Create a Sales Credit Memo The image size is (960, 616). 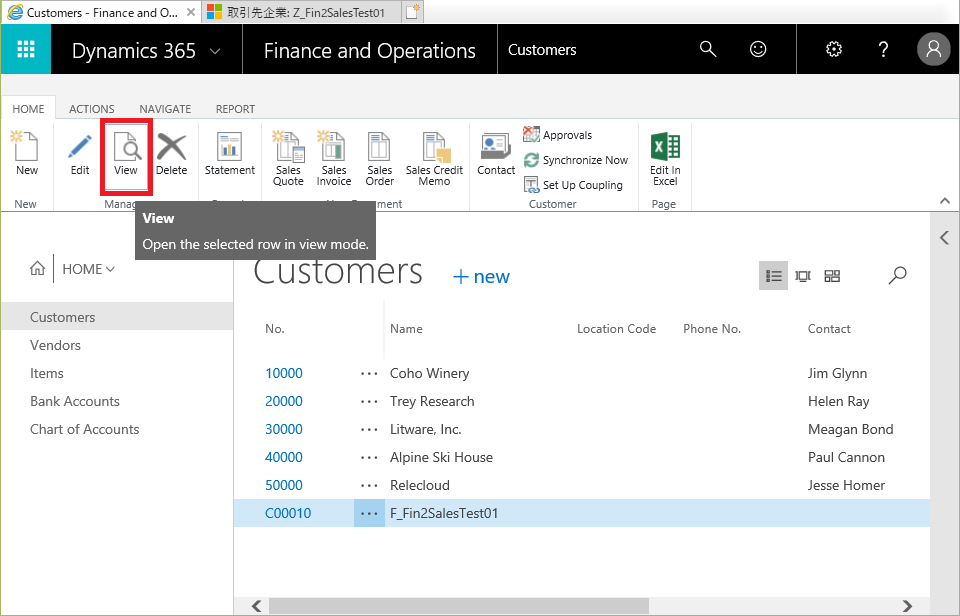click(434, 159)
